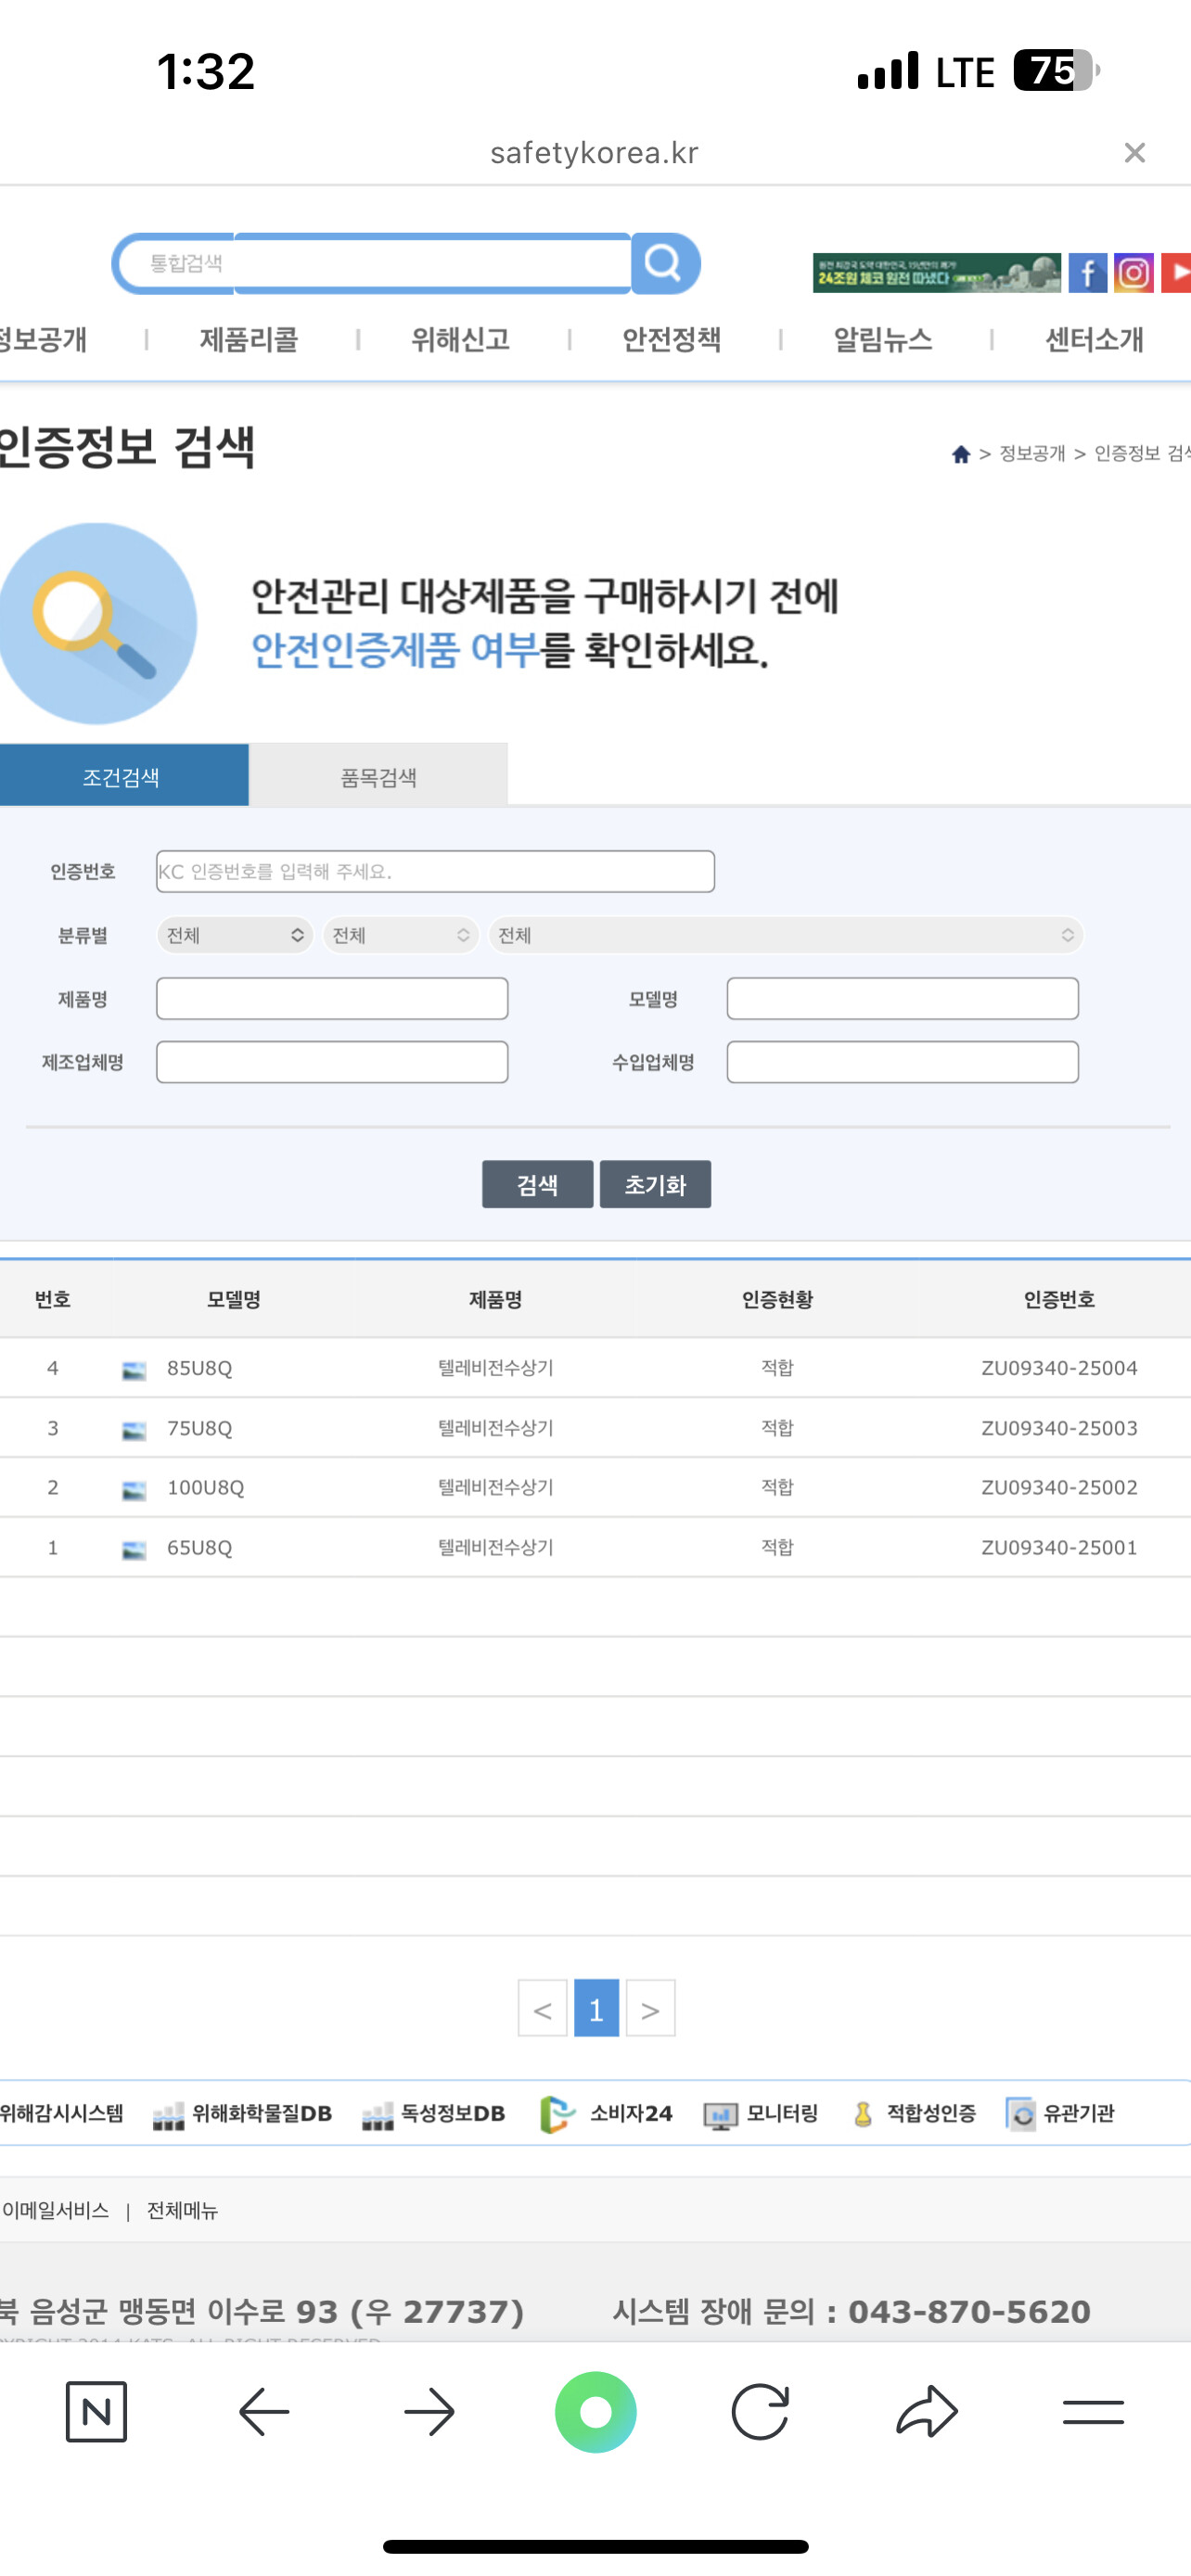Open the 제품리콜 menu
The image size is (1191, 2576).
click(x=249, y=340)
